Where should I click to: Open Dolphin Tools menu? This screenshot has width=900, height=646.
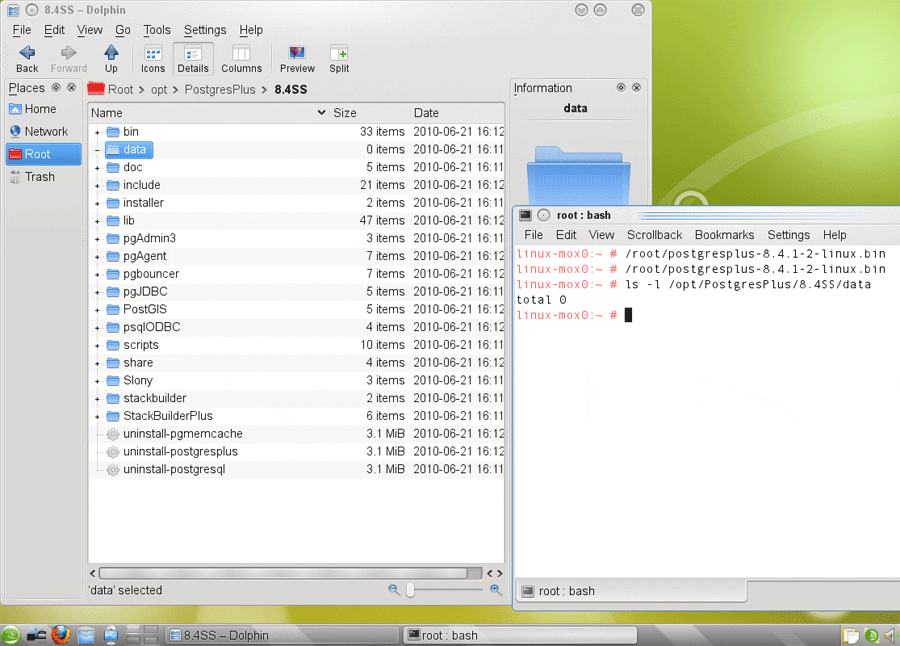157,30
